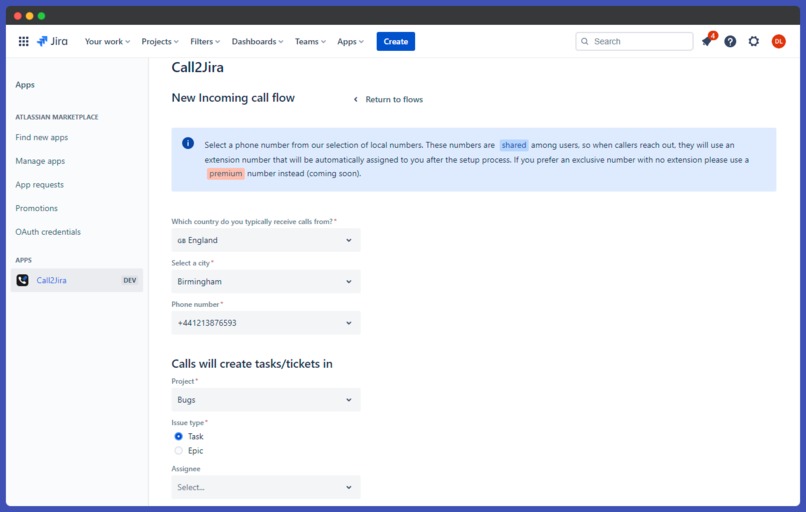
Task: Click the Phone number field label
Action: pos(195,304)
